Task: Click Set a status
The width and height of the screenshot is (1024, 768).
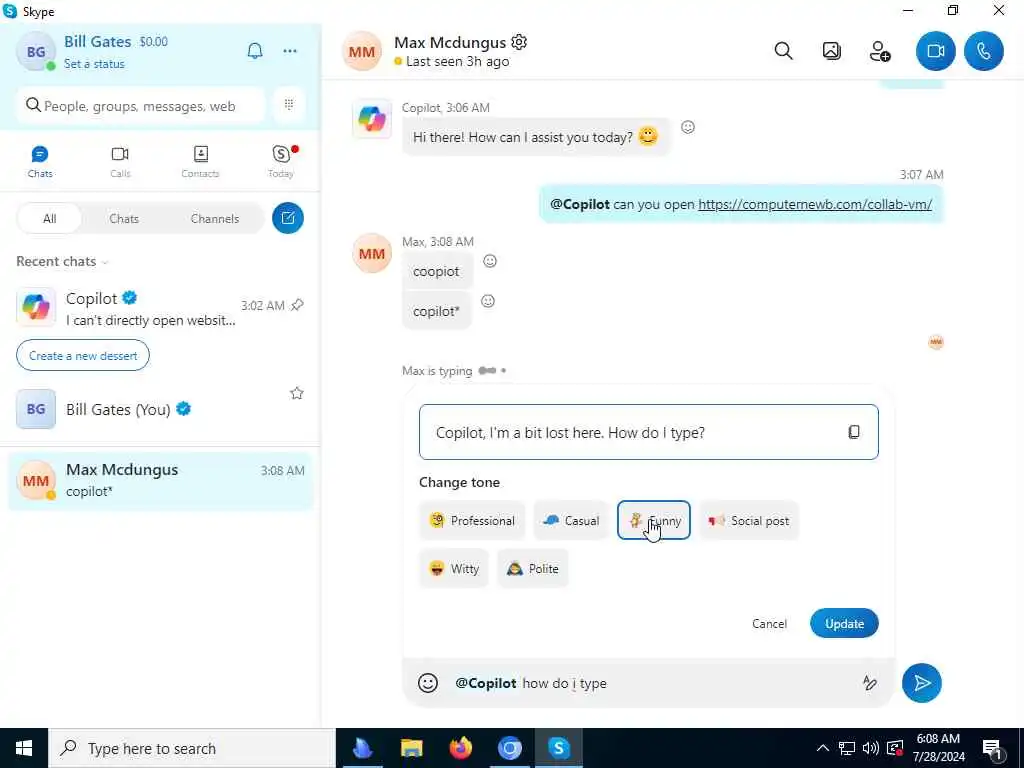Action: tap(94, 64)
